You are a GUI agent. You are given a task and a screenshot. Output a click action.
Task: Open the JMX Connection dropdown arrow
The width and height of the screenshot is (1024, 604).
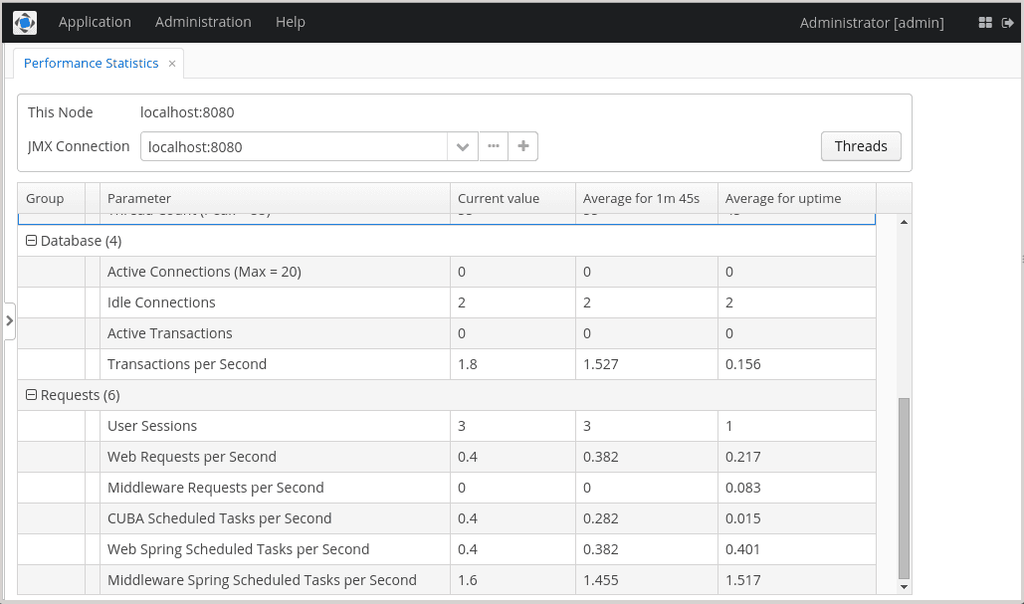tap(462, 146)
